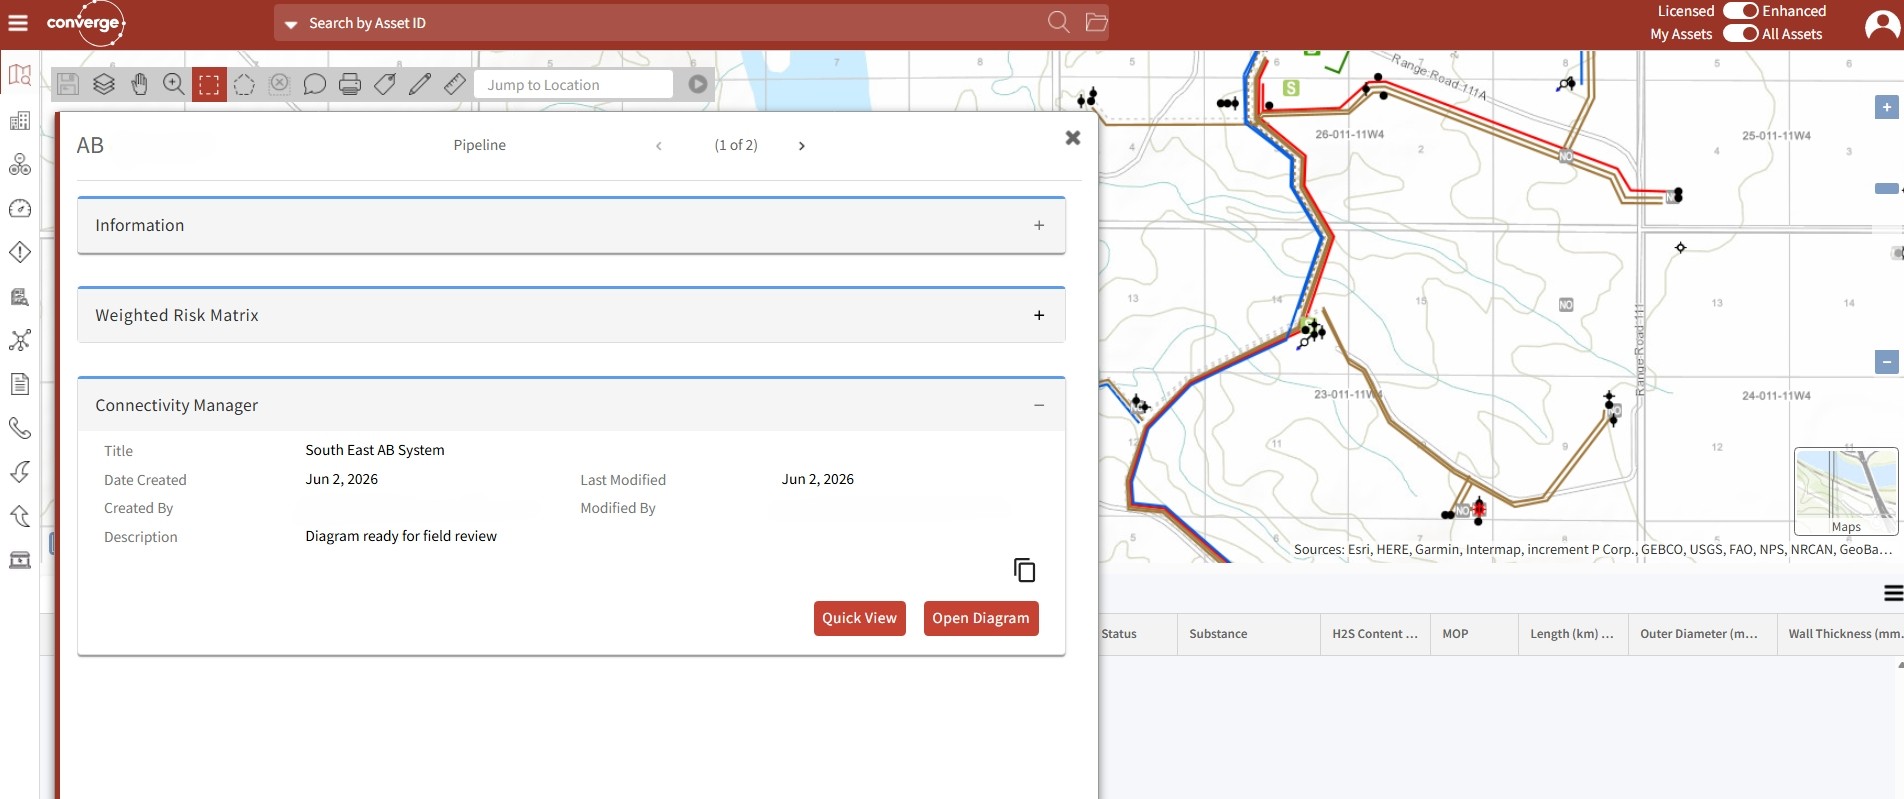Click the Open Diagram button
This screenshot has width=1904, height=799.
click(981, 618)
